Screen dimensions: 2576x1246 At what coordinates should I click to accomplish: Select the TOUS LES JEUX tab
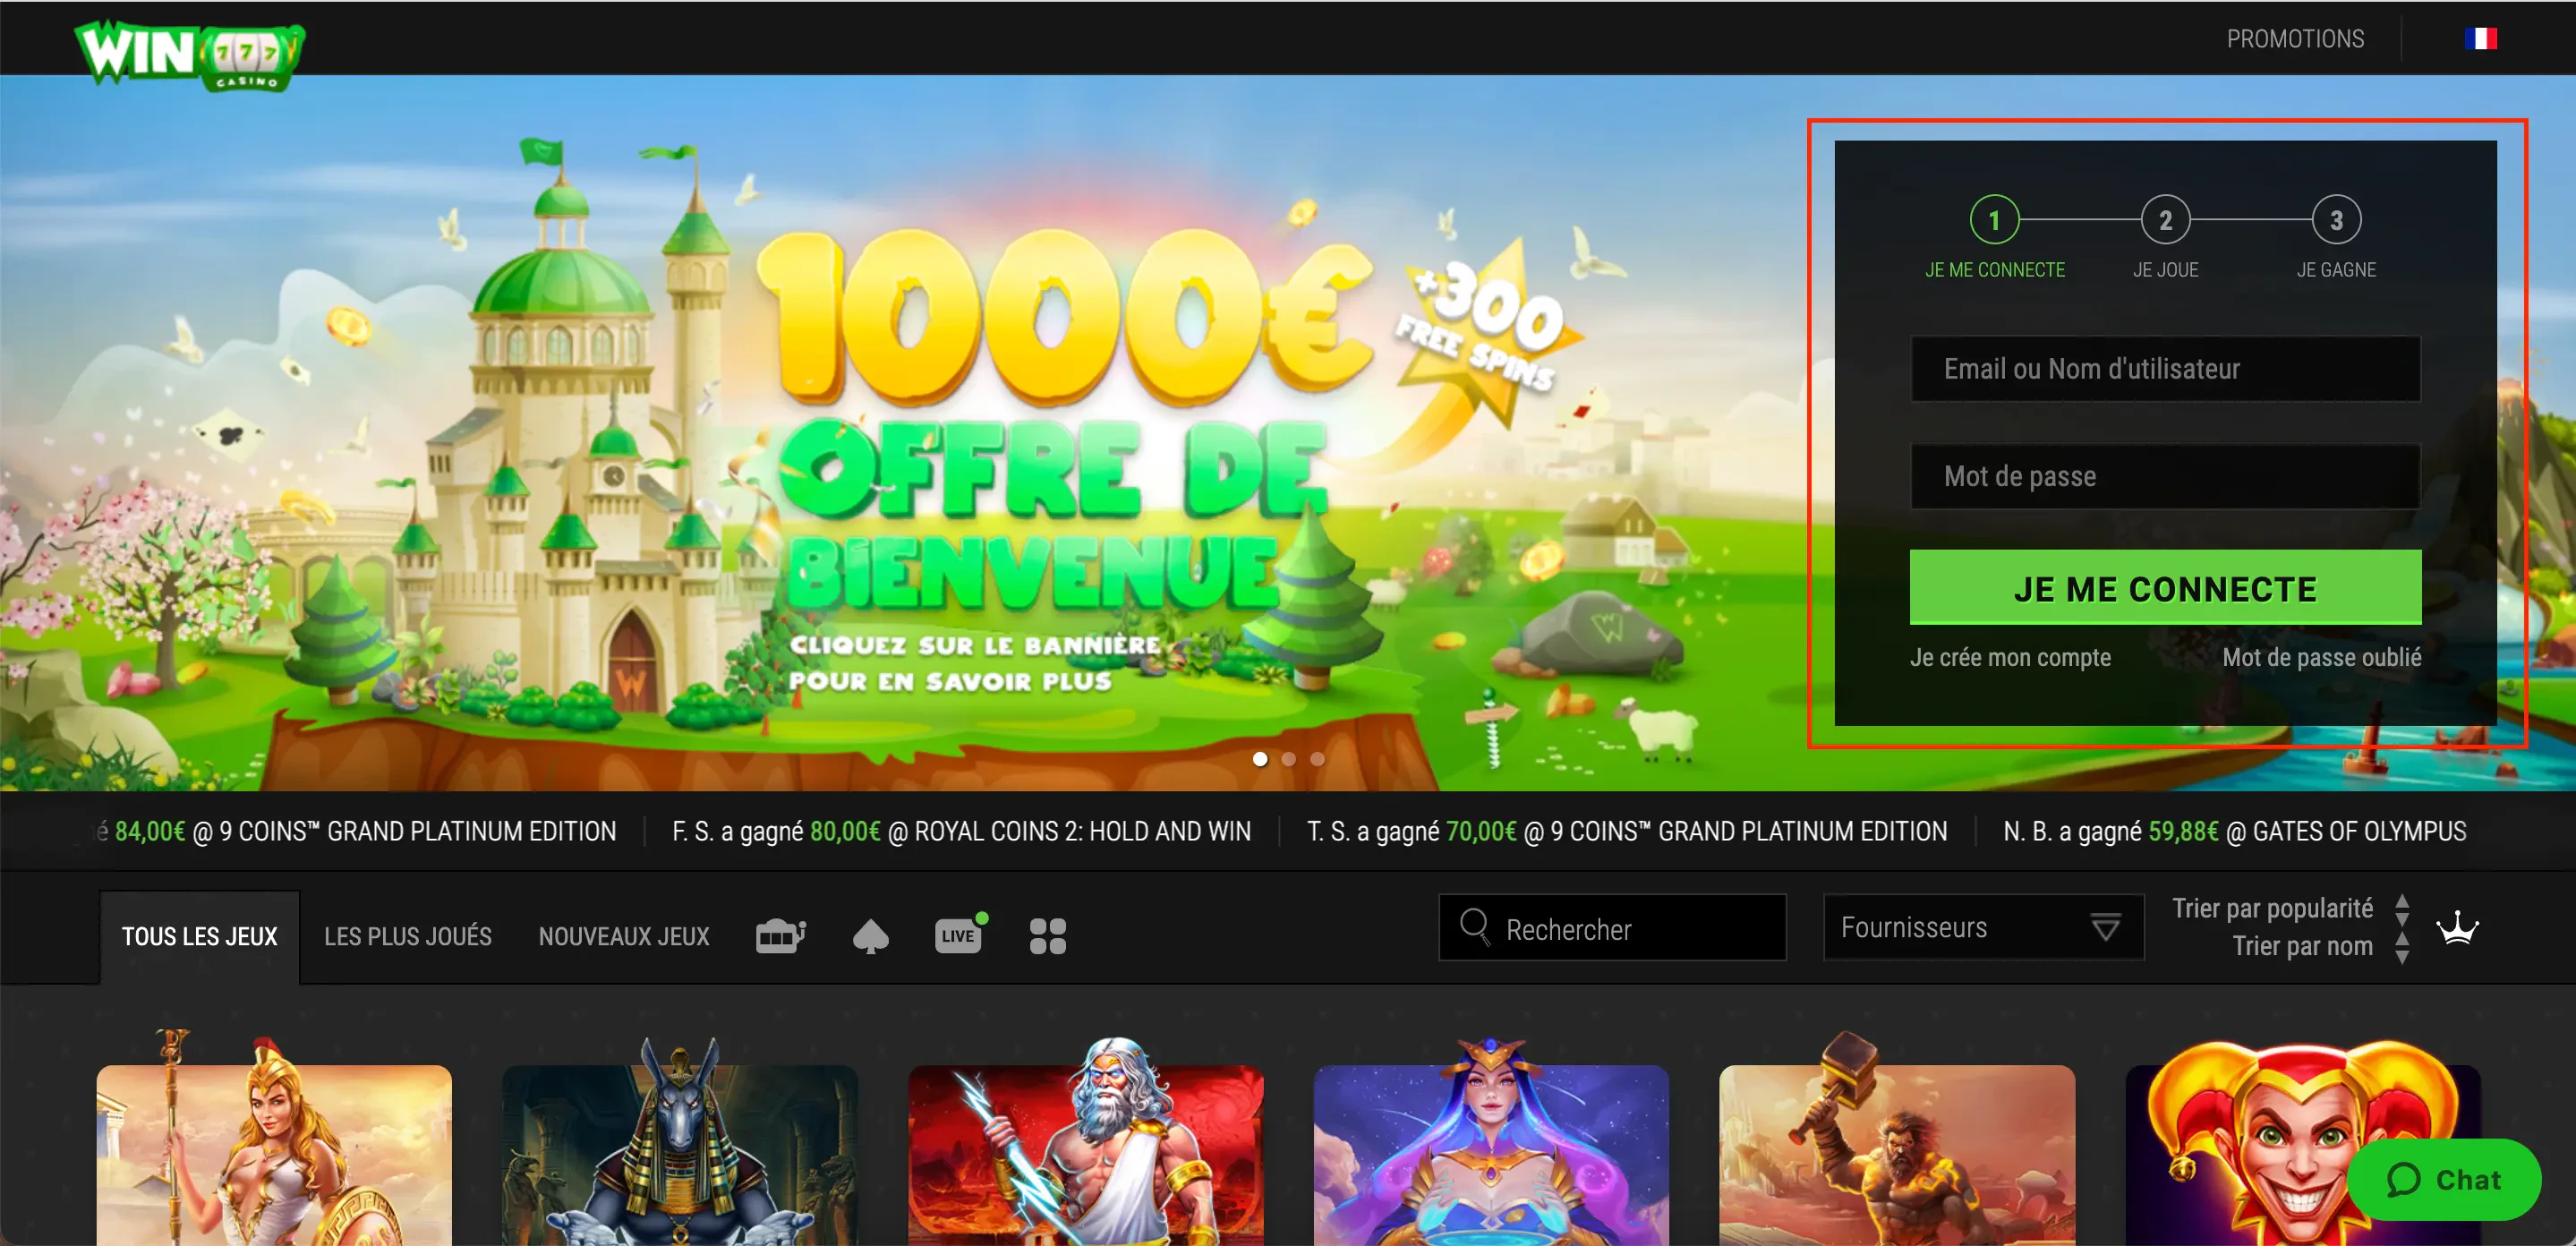[200, 937]
